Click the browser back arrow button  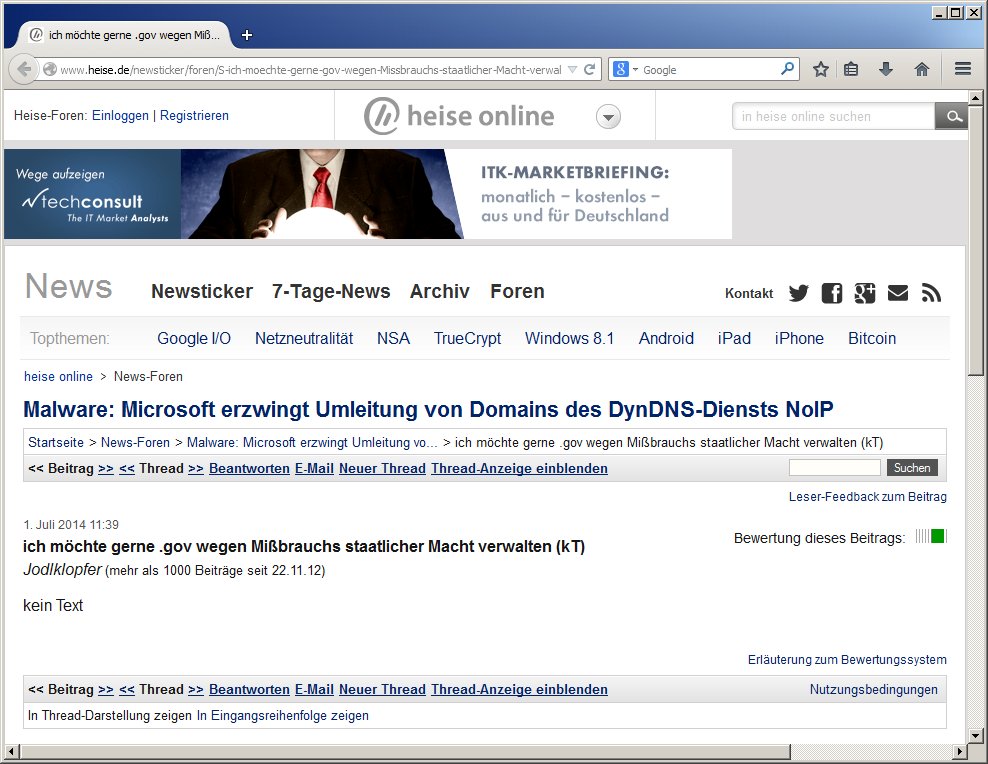tap(24, 69)
